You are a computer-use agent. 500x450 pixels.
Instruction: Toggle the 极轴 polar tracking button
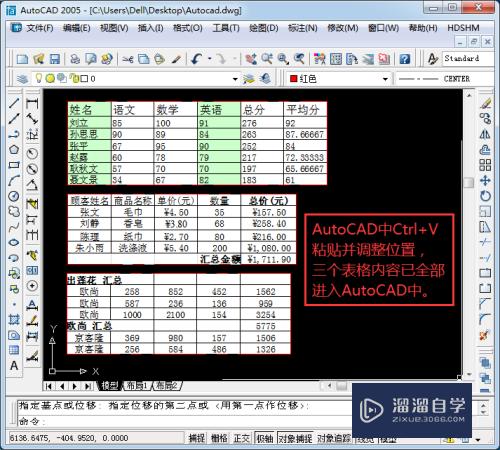(265, 438)
